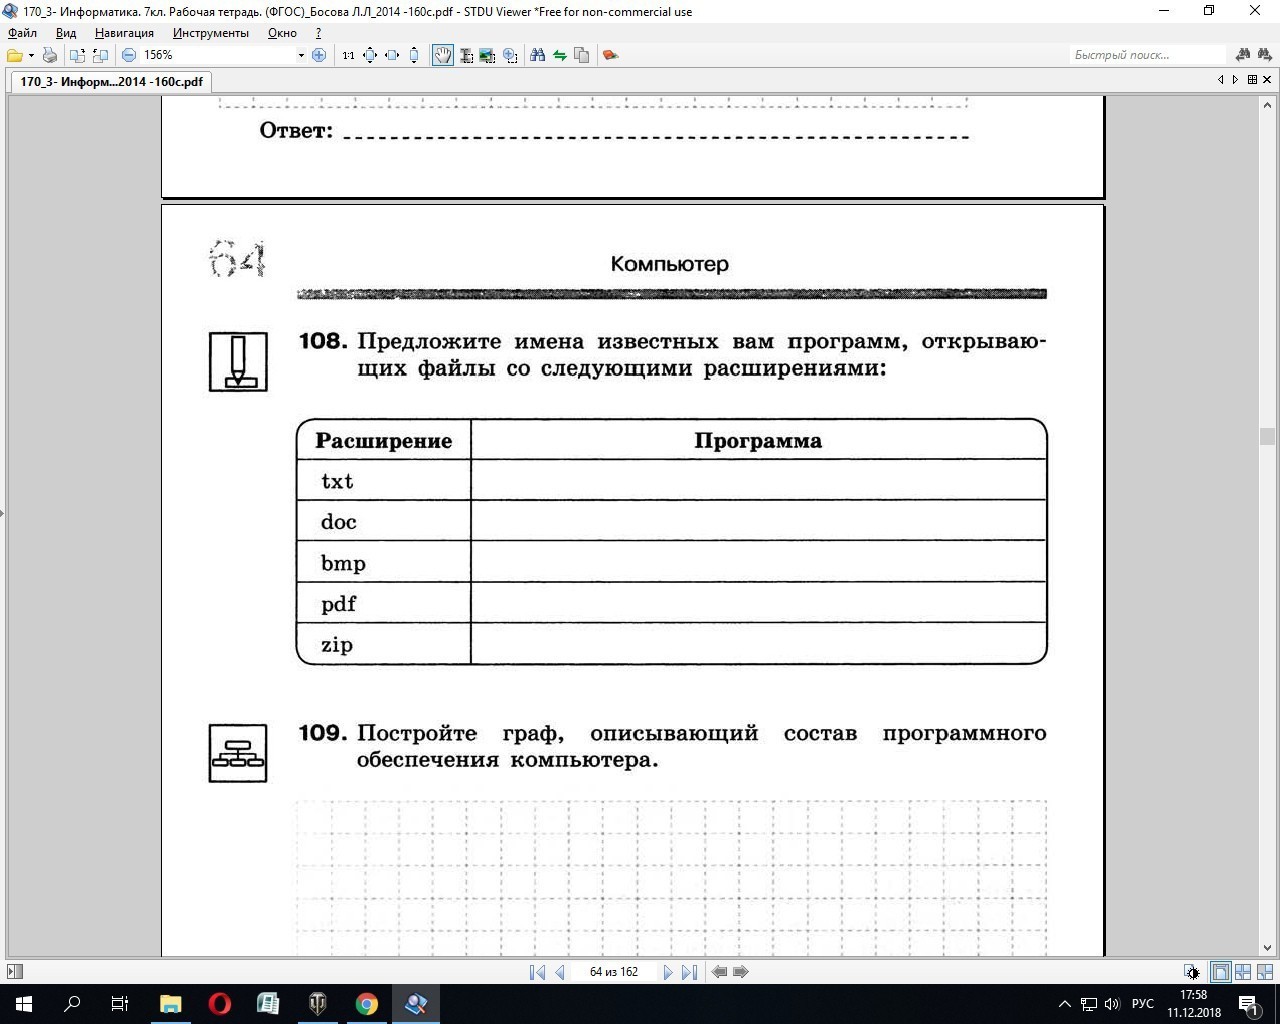
Task: Open the Файл menu
Action: (x=22, y=33)
